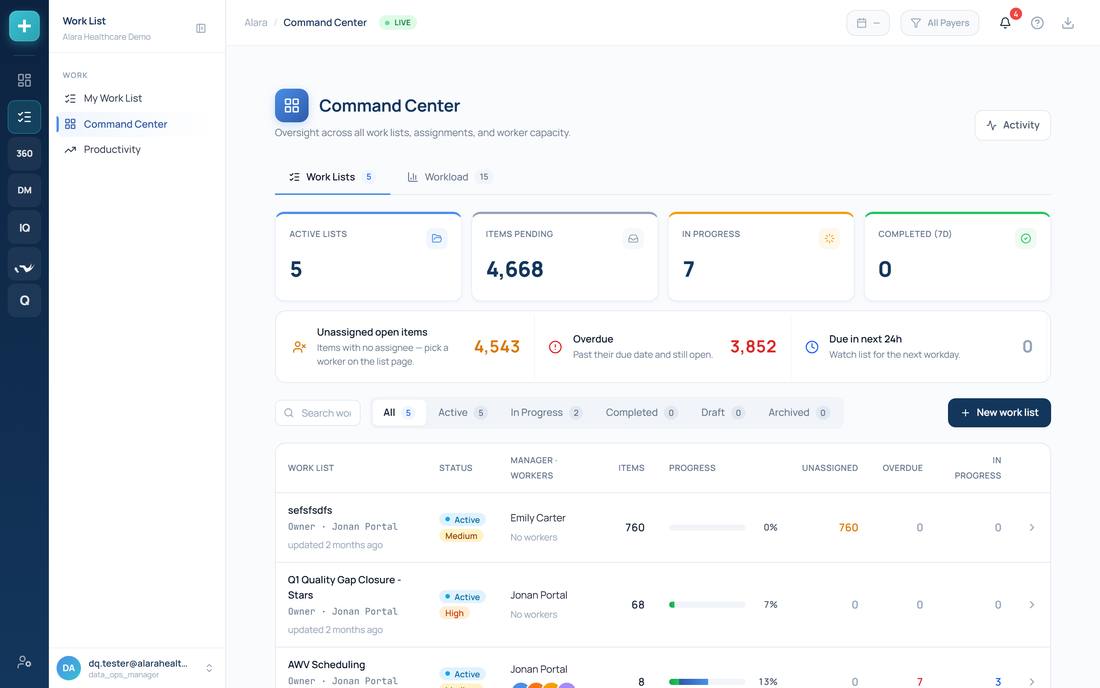Filter by Completed work lists
Screen dimensions: 1100x688
pos(641,412)
